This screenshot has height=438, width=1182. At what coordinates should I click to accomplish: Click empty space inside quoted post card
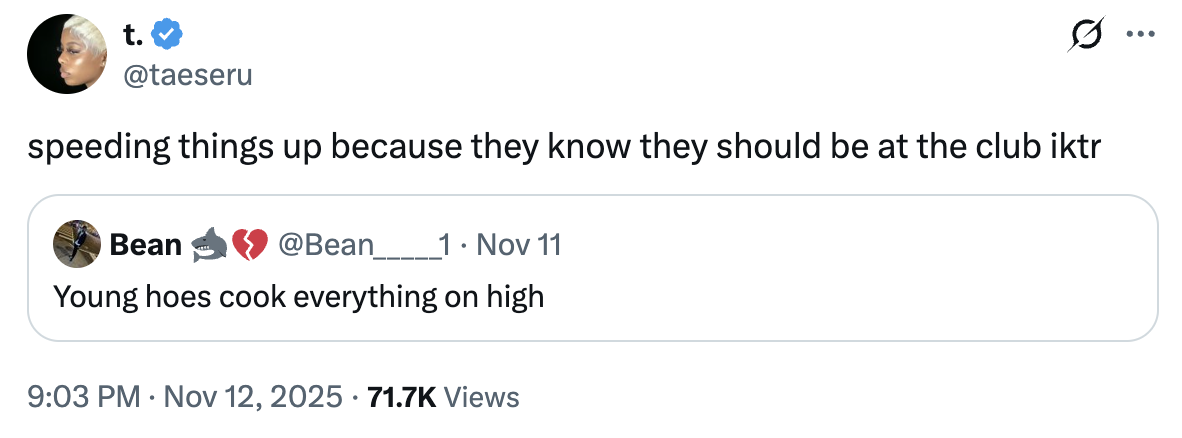pyautogui.click(x=850, y=290)
